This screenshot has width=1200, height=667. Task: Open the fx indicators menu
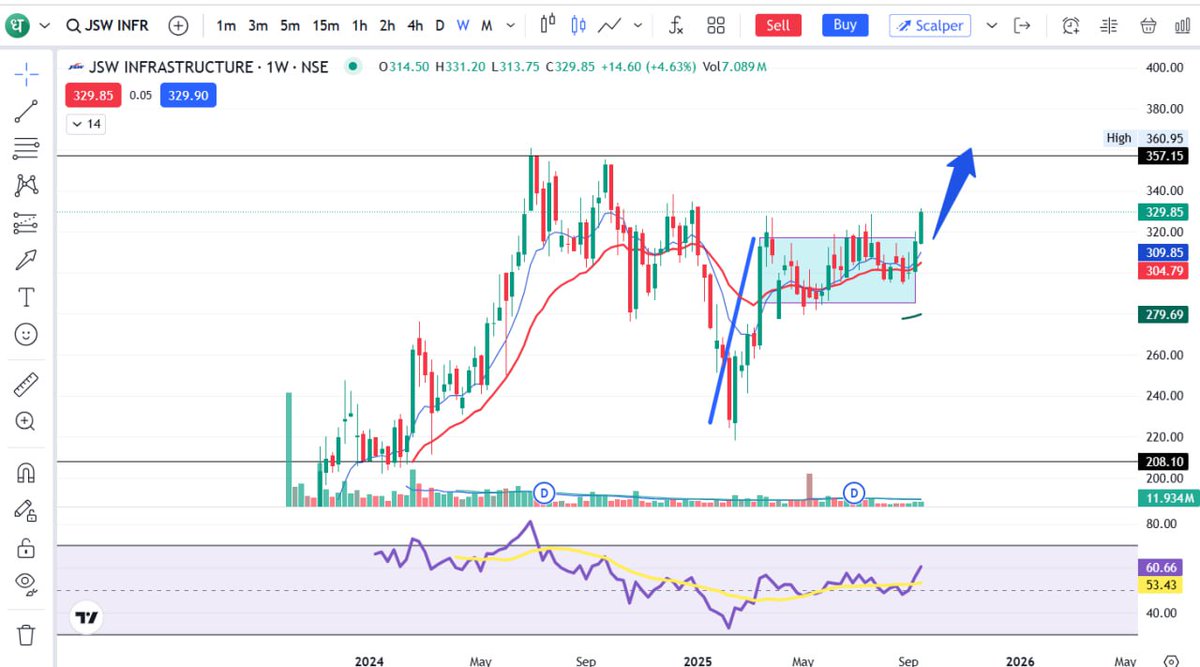point(677,25)
